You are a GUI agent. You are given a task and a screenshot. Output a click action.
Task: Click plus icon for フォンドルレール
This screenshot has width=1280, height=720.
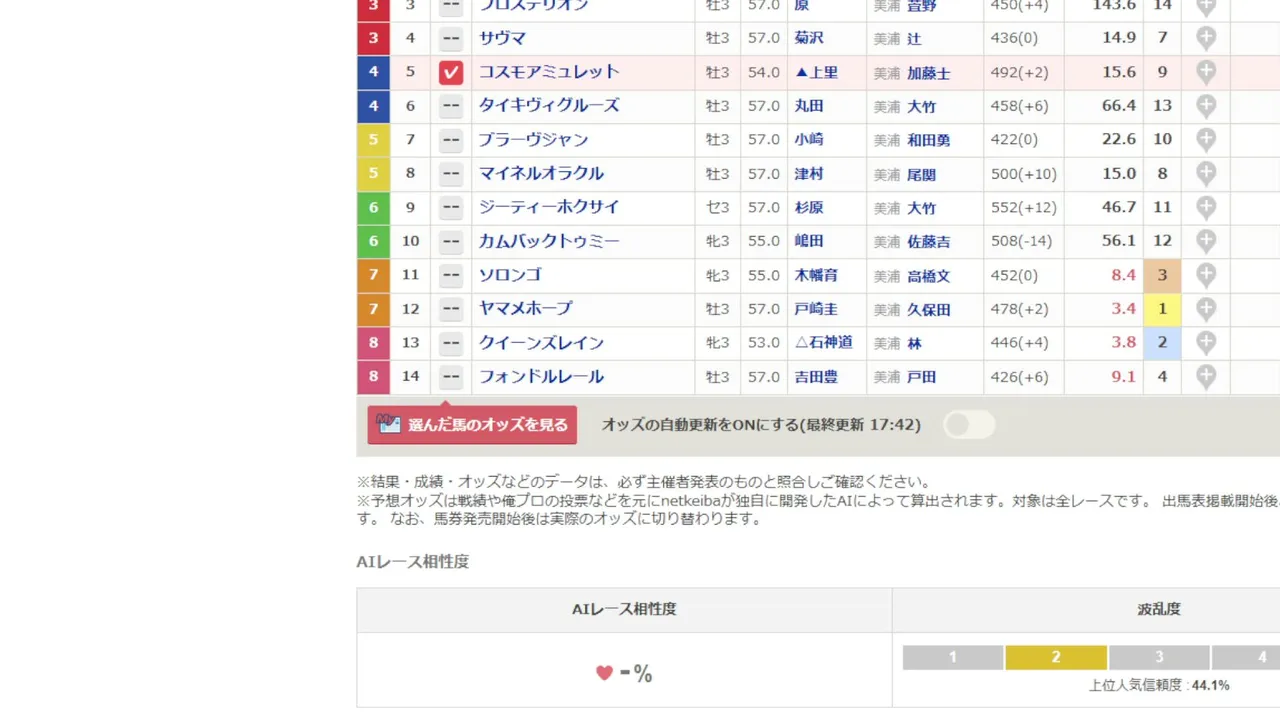(x=1206, y=377)
